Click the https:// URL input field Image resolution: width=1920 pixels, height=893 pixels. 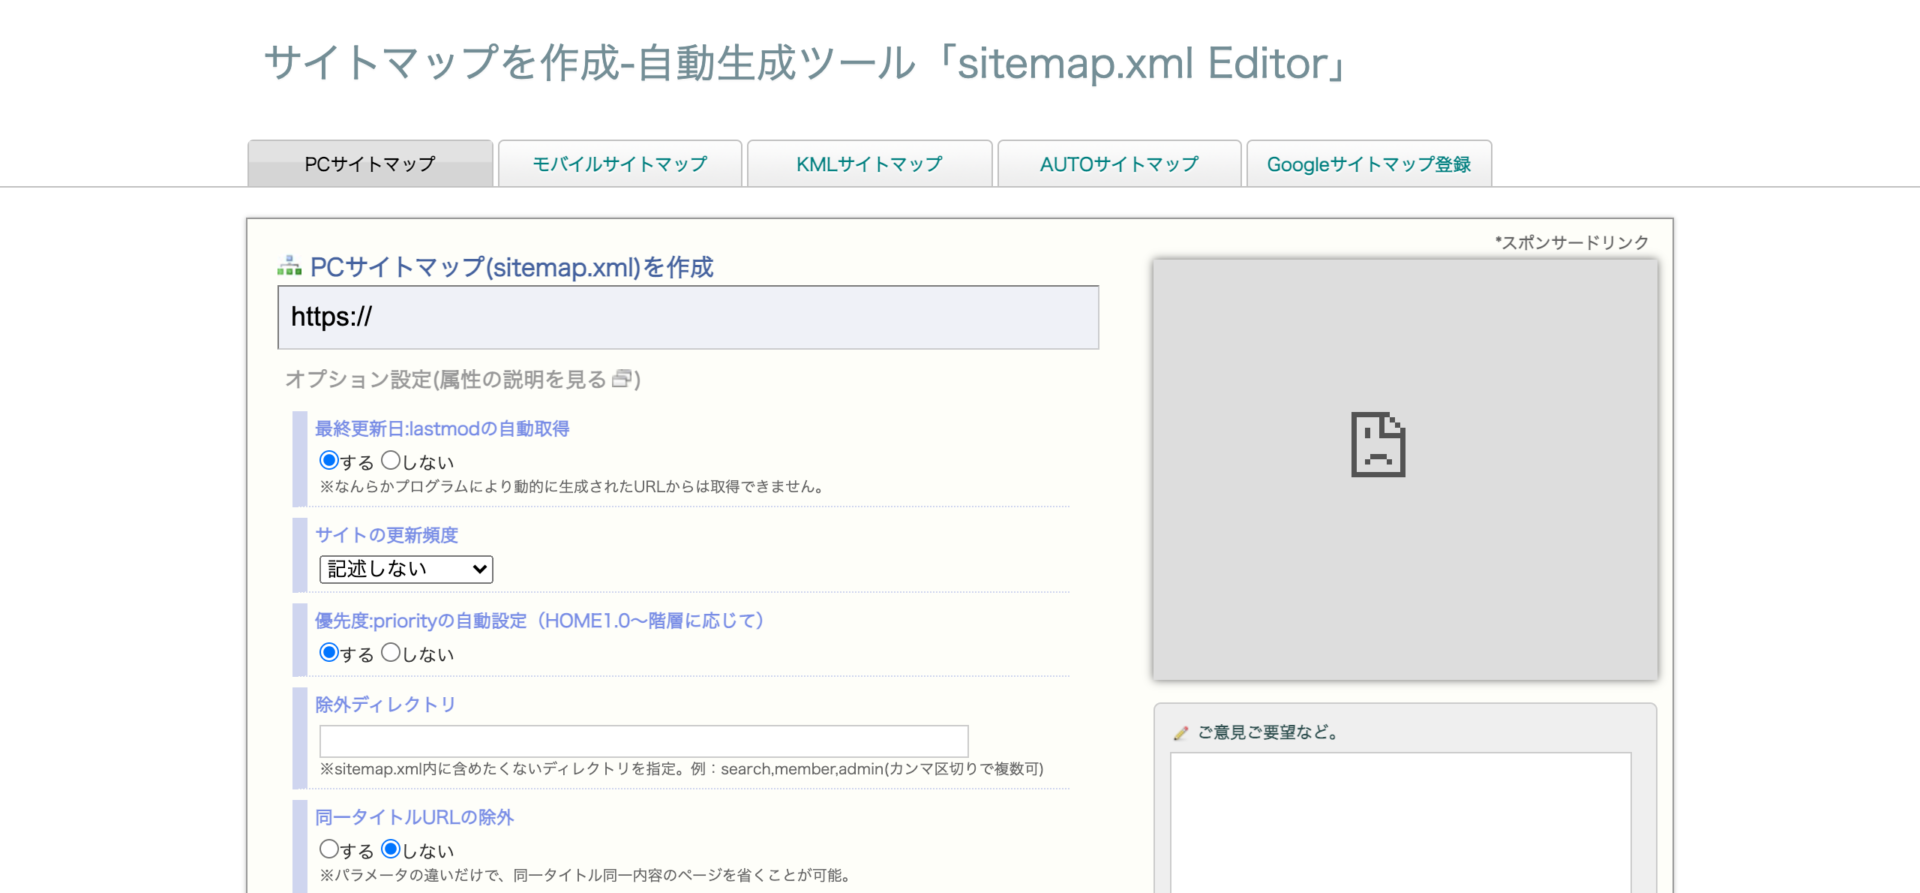688,317
